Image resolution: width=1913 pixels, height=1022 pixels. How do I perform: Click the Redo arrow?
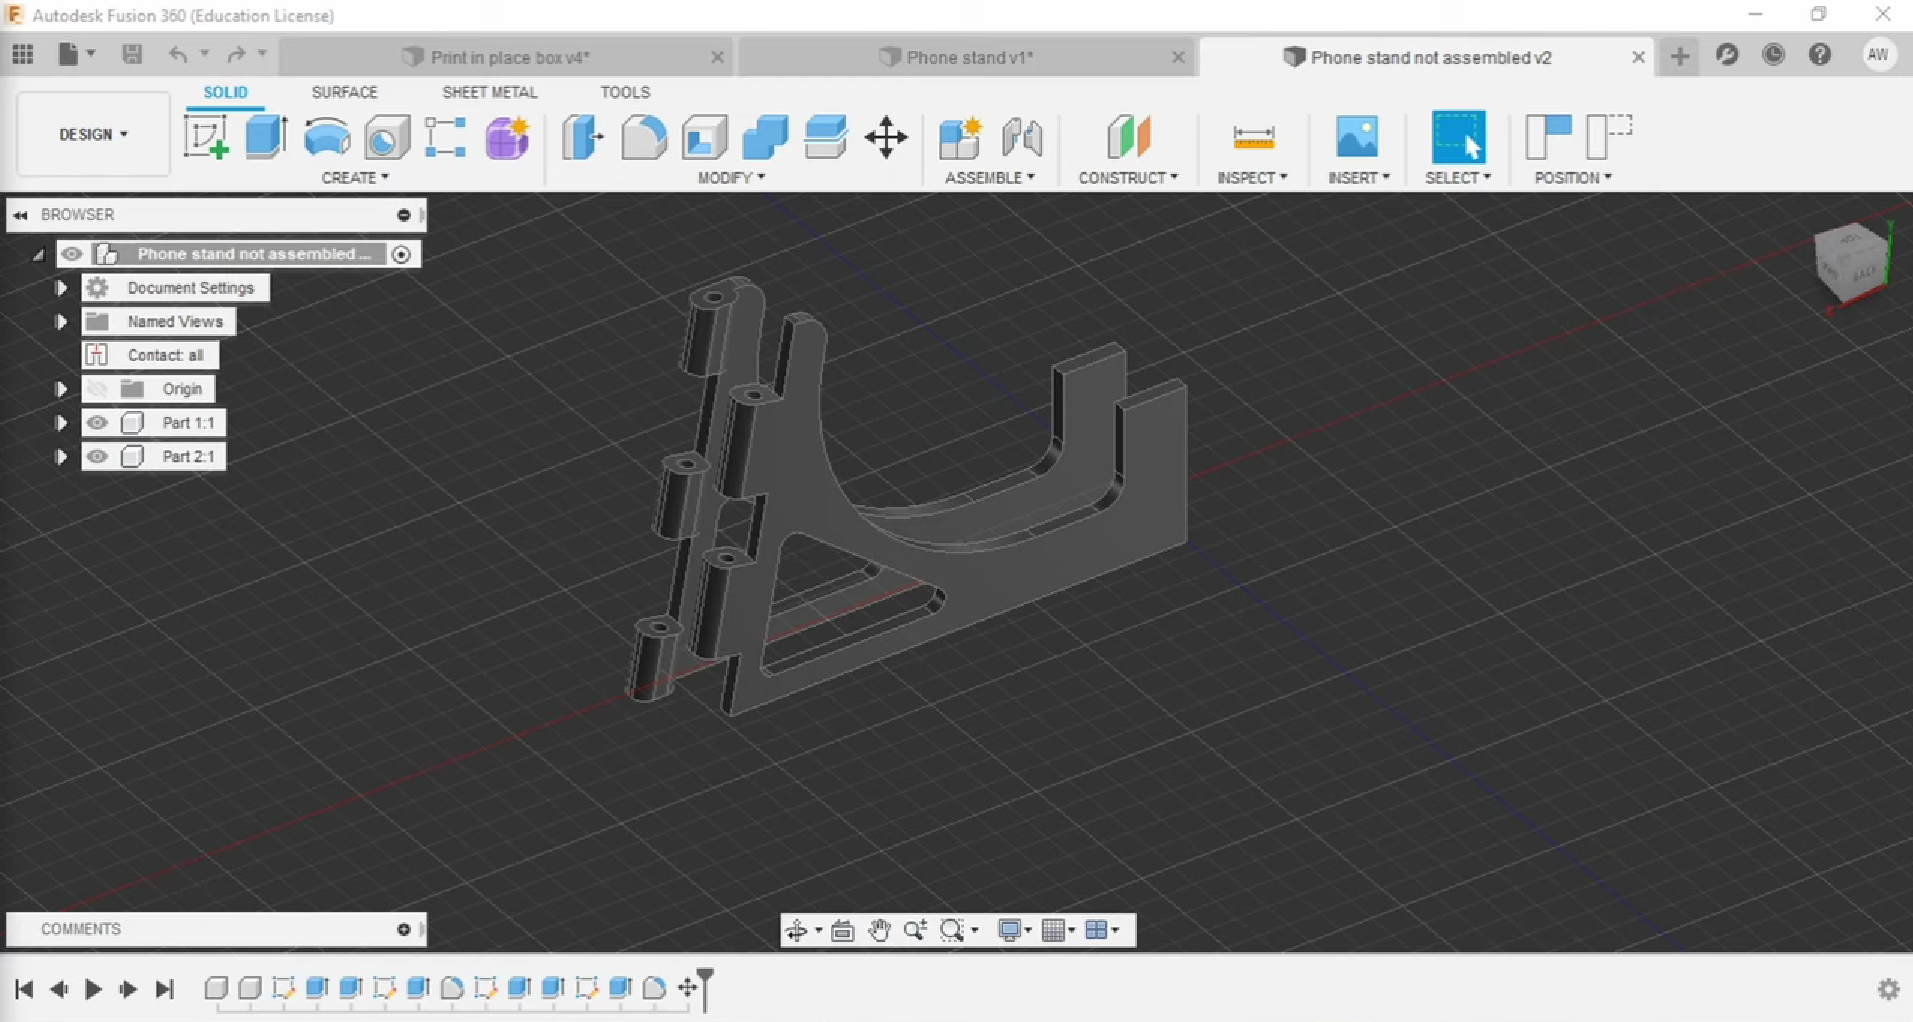(x=236, y=55)
